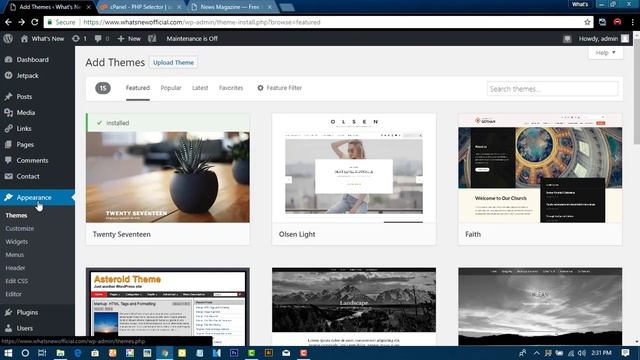Switch to the Latest themes tab
The height and width of the screenshot is (360, 640).
pyautogui.click(x=200, y=88)
